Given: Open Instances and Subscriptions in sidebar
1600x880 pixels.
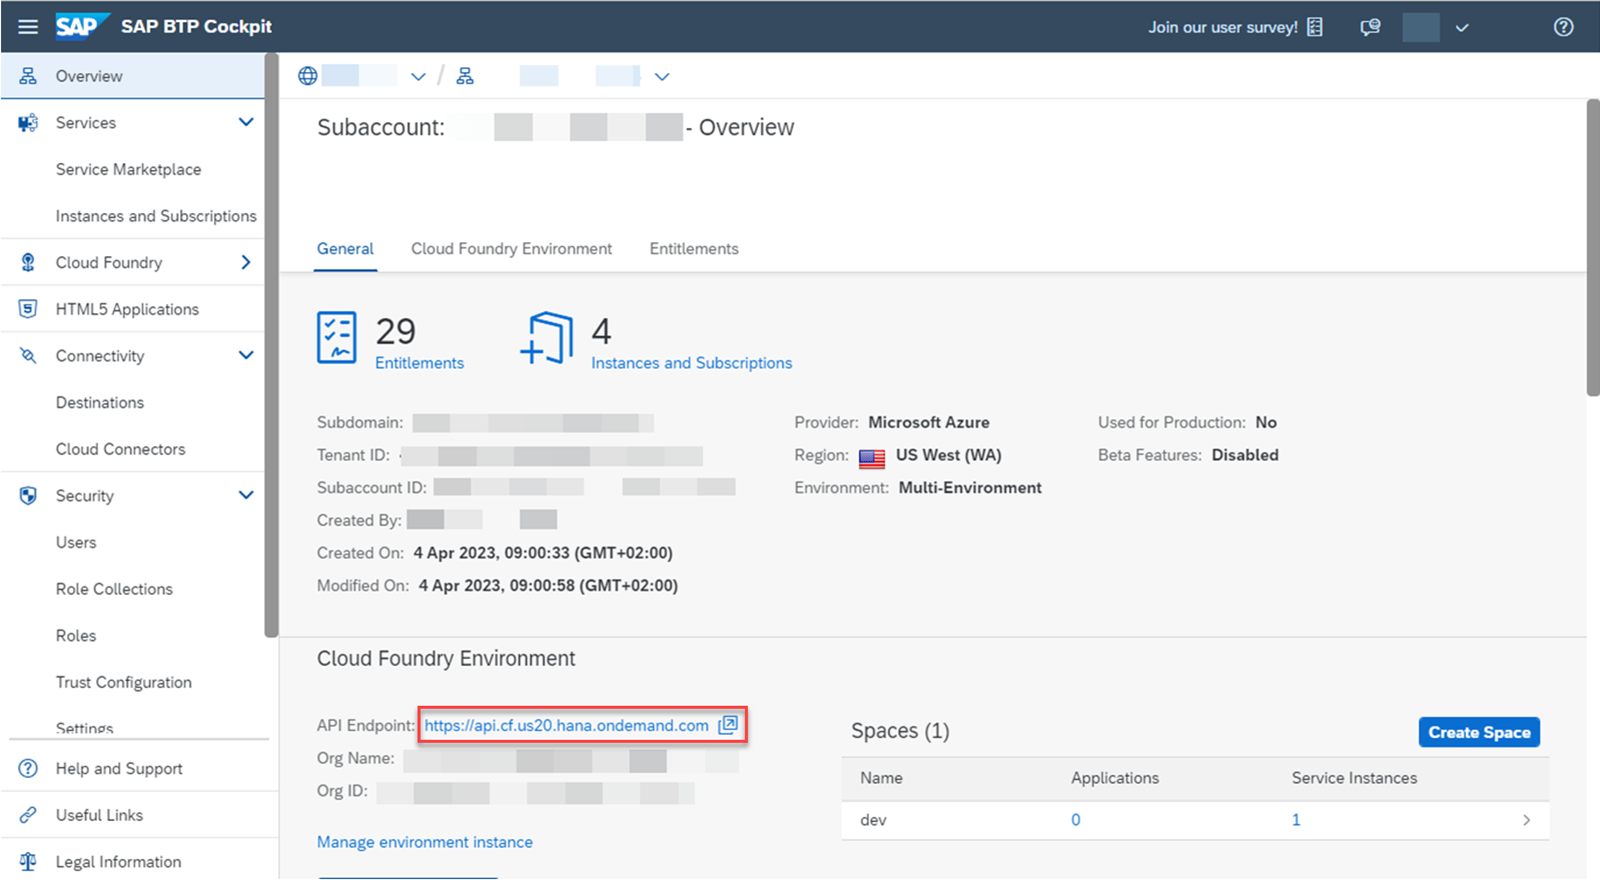Looking at the screenshot, I should point(156,216).
